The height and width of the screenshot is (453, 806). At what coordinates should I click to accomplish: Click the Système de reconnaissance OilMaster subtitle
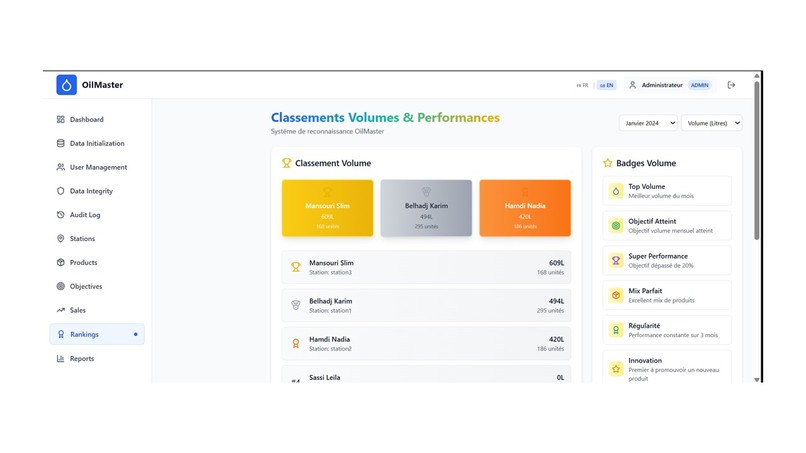327,131
